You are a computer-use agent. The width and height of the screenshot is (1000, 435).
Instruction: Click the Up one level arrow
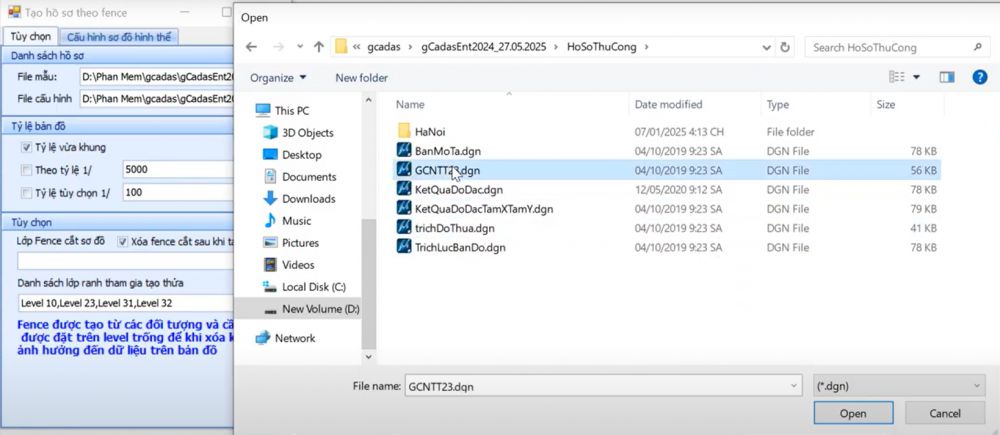click(318, 47)
